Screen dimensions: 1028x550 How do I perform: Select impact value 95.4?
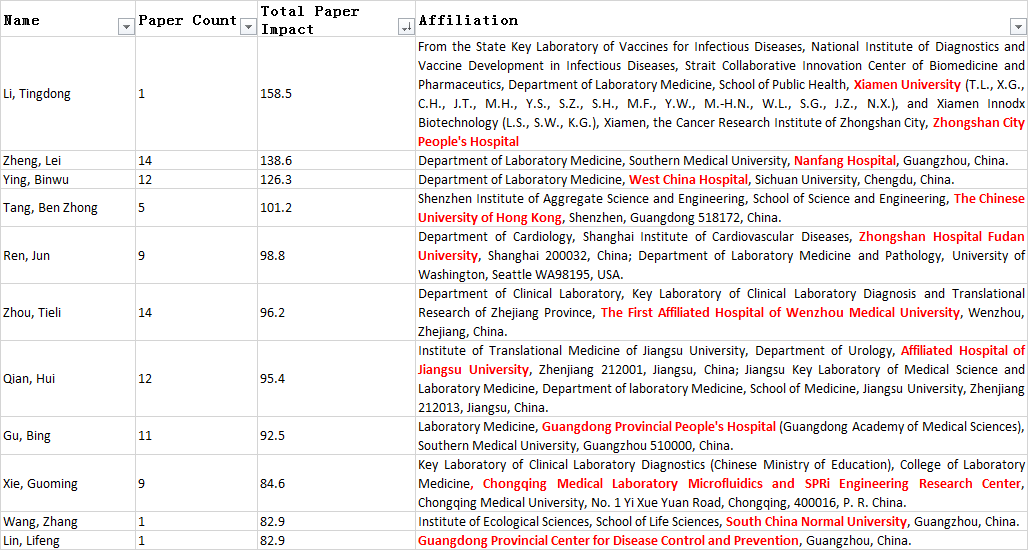tap(336, 379)
